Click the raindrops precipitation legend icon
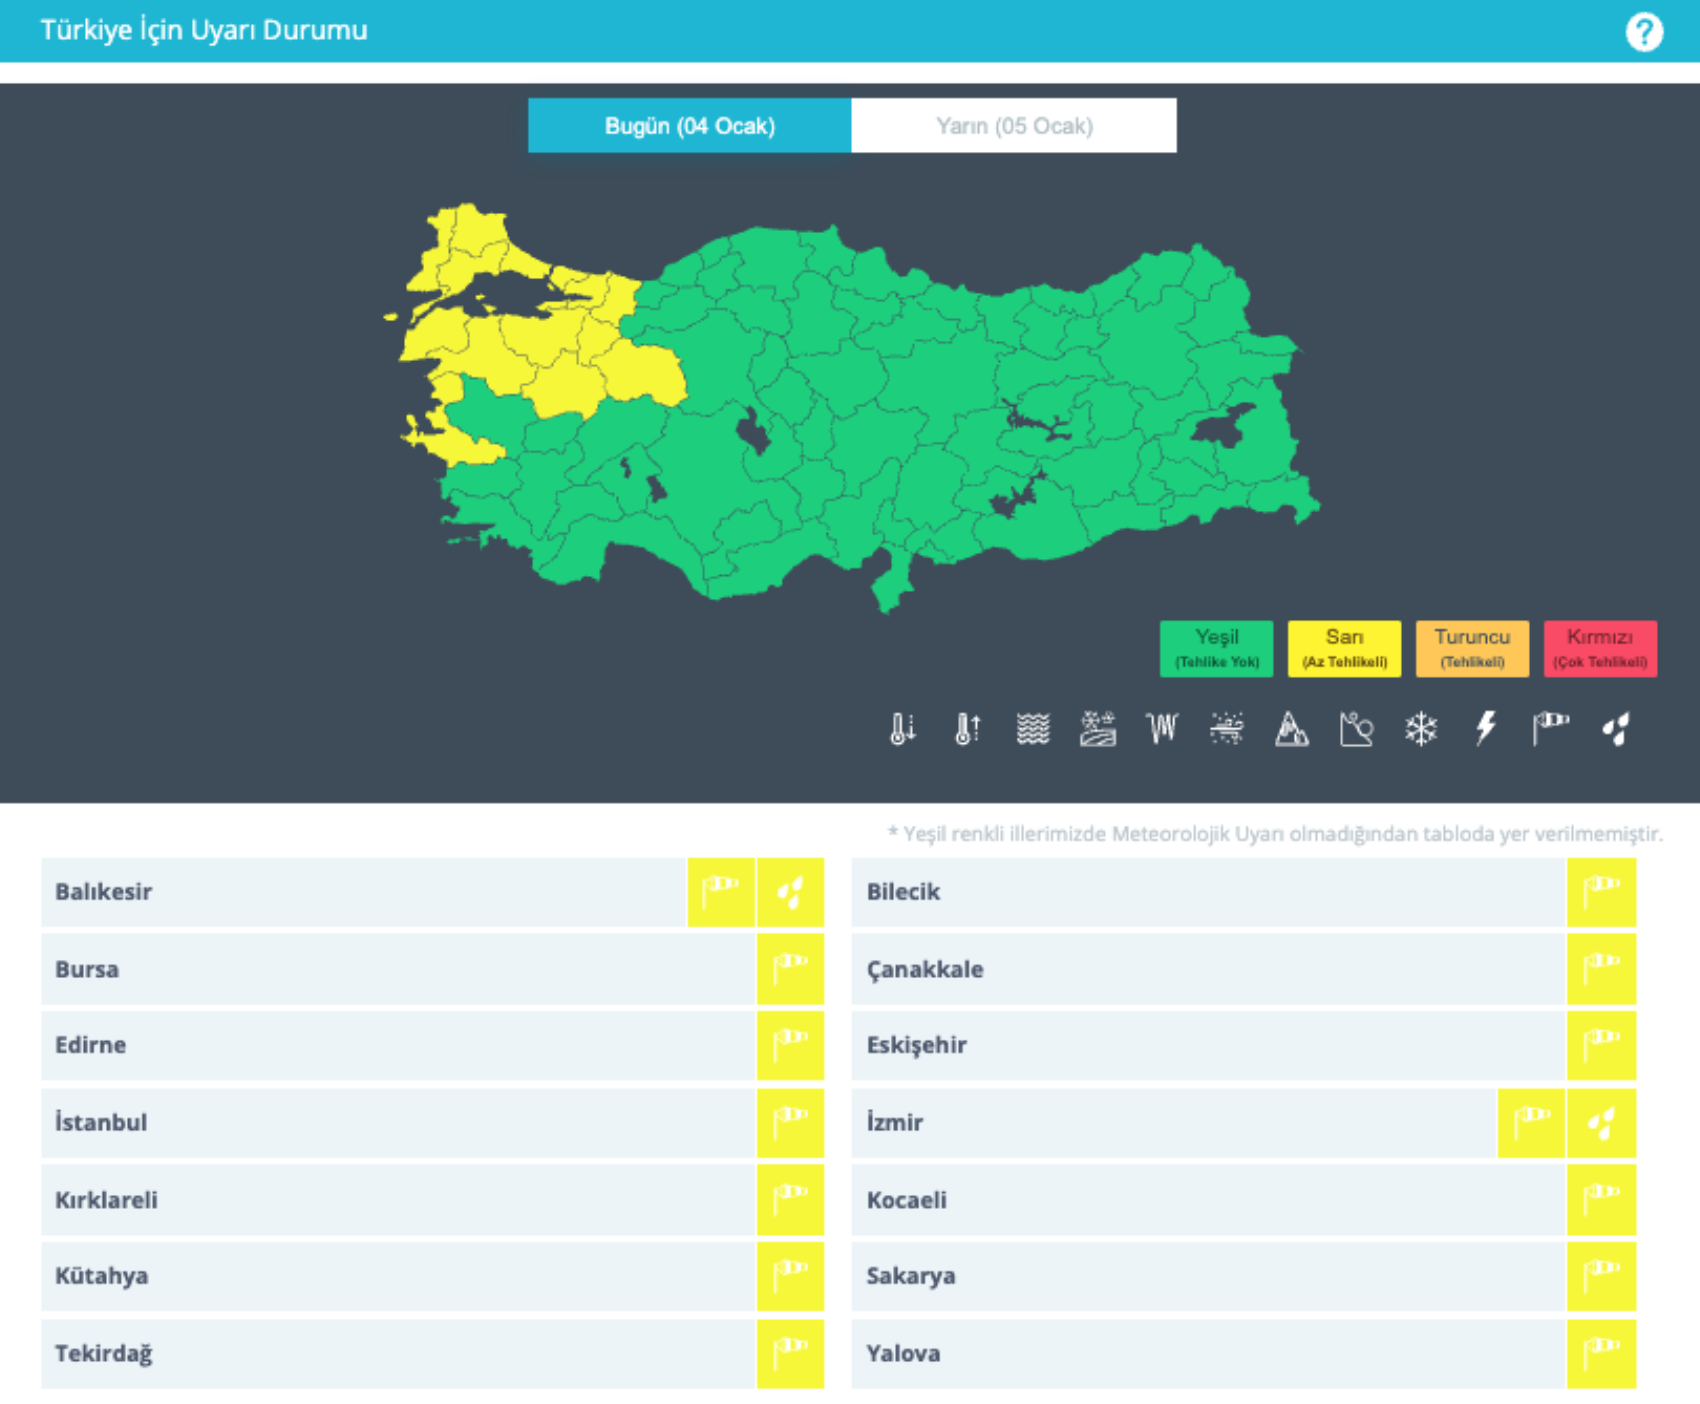The image size is (1700, 1404). pyautogui.click(x=1616, y=729)
